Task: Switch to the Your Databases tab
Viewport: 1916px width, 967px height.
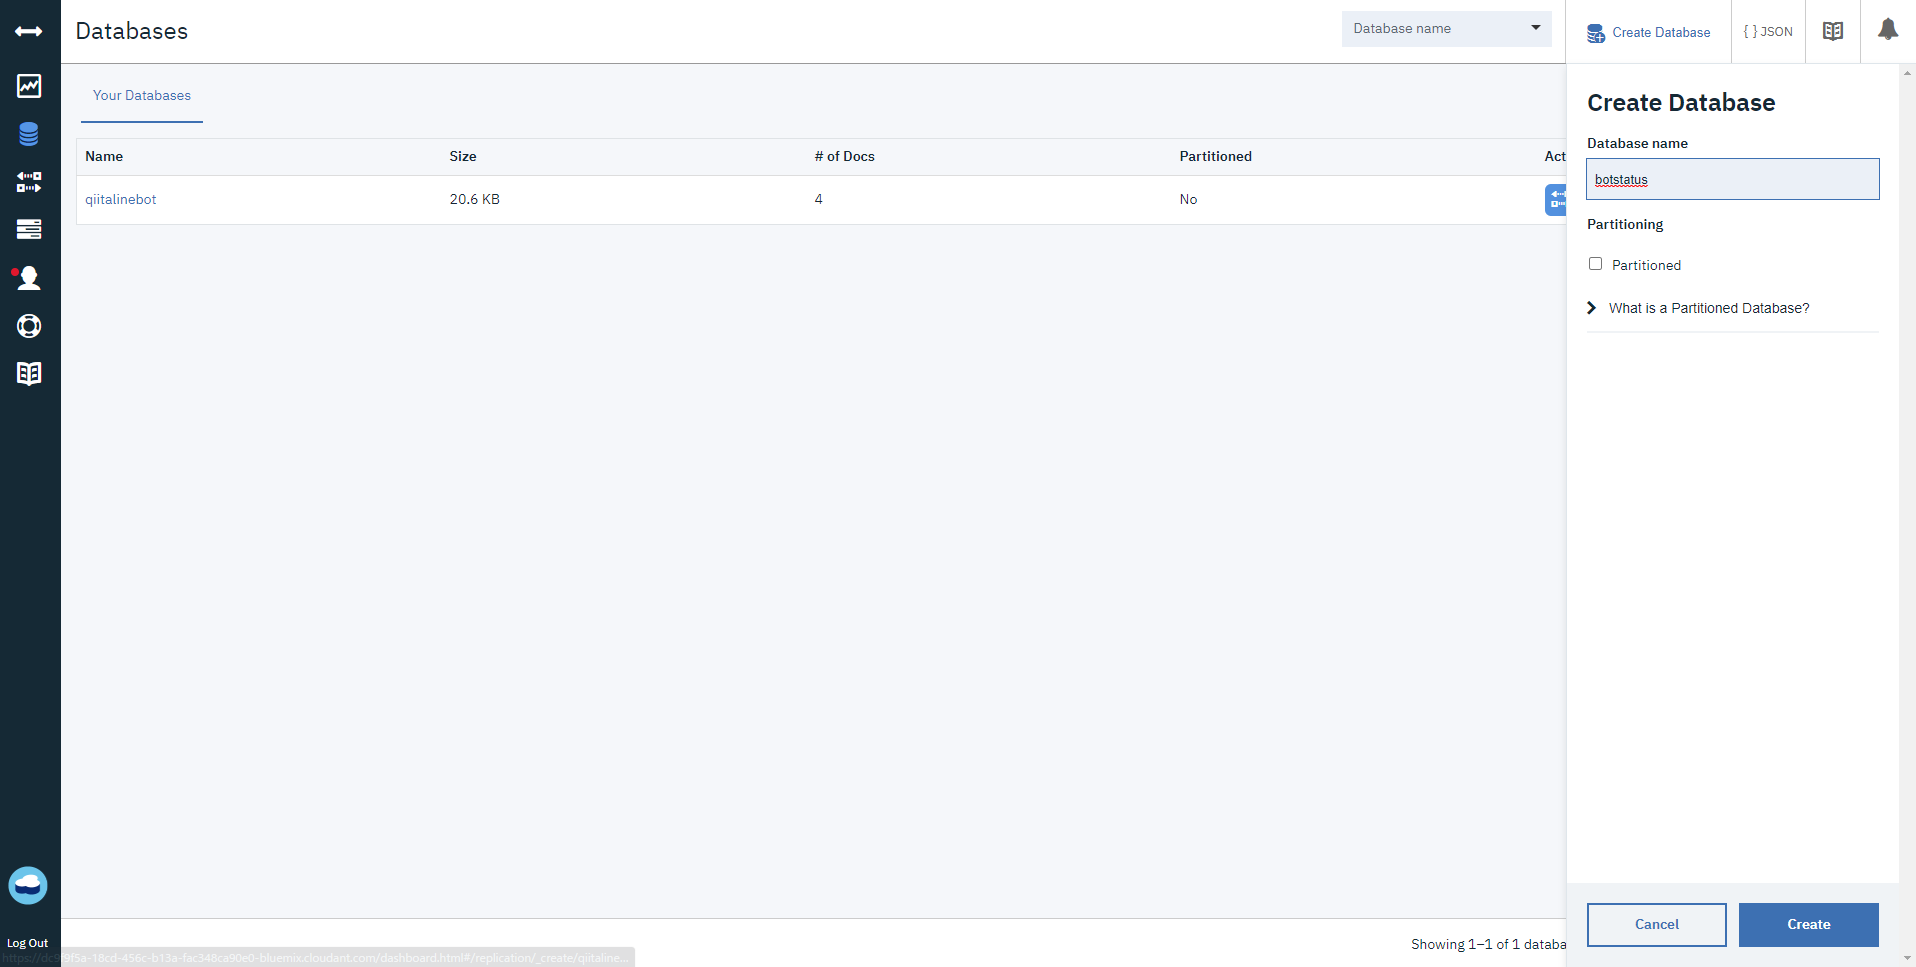Action: pyautogui.click(x=142, y=96)
